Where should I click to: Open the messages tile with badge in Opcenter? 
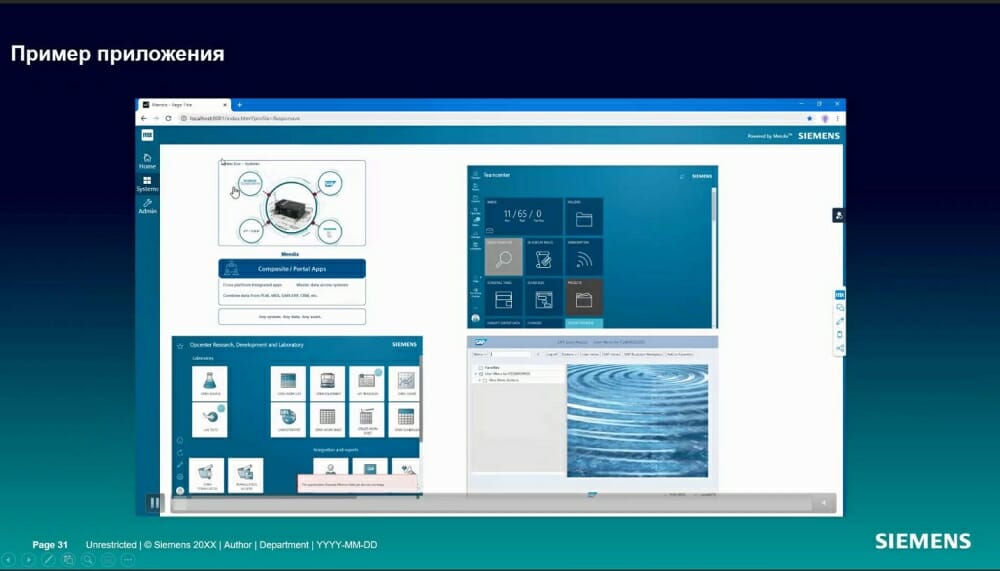point(367,383)
